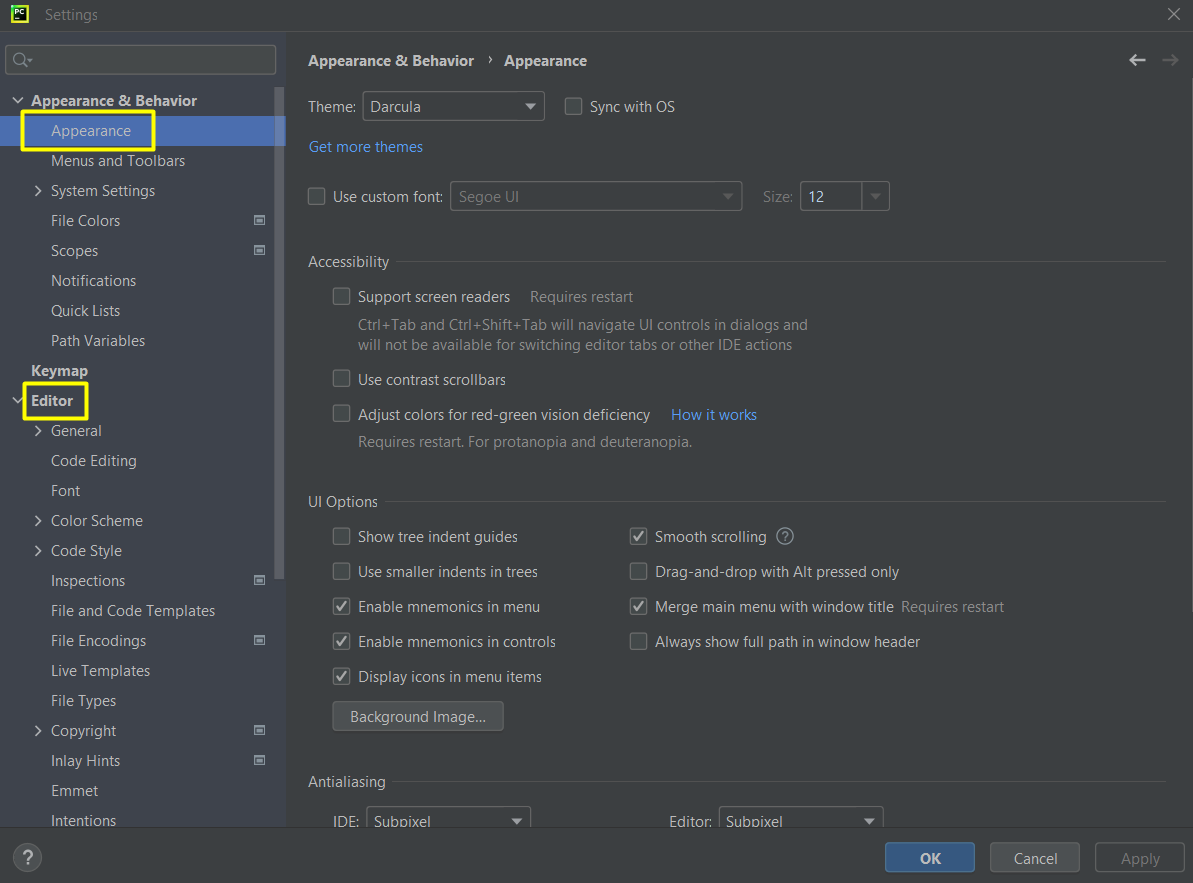
Task: Uncheck Merge main menu with window title
Action: click(x=638, y=606)
